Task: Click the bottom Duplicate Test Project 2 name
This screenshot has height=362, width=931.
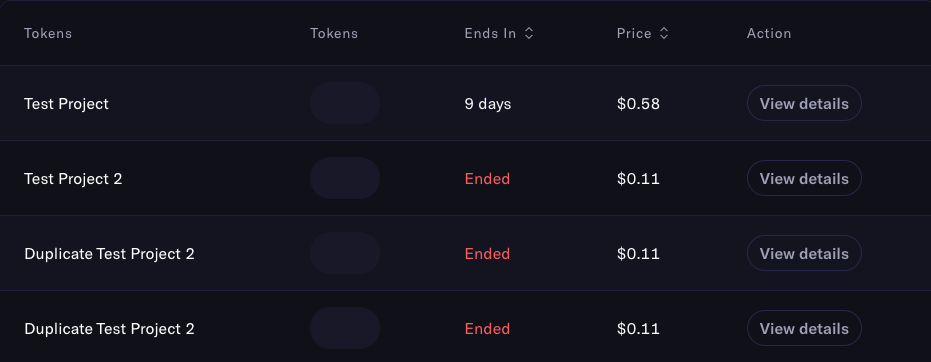Action: coord(109,329)
